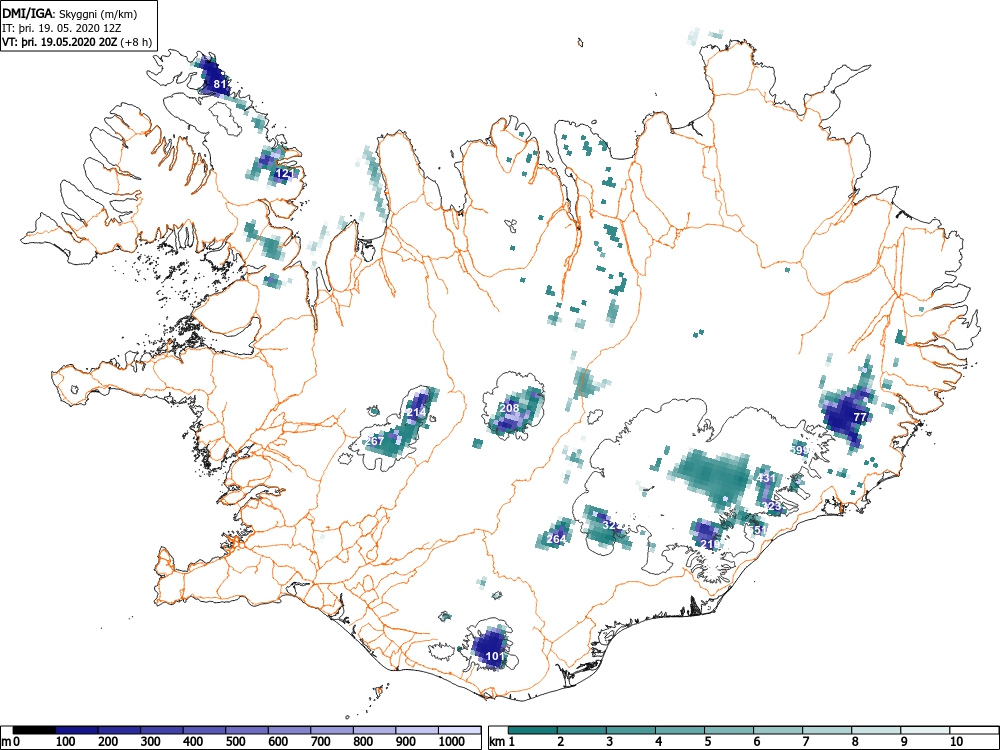1000x750 pixels.
Task: Select the visibility value 77 in the east
Action: pyautogui.click(x=860, y=417)
